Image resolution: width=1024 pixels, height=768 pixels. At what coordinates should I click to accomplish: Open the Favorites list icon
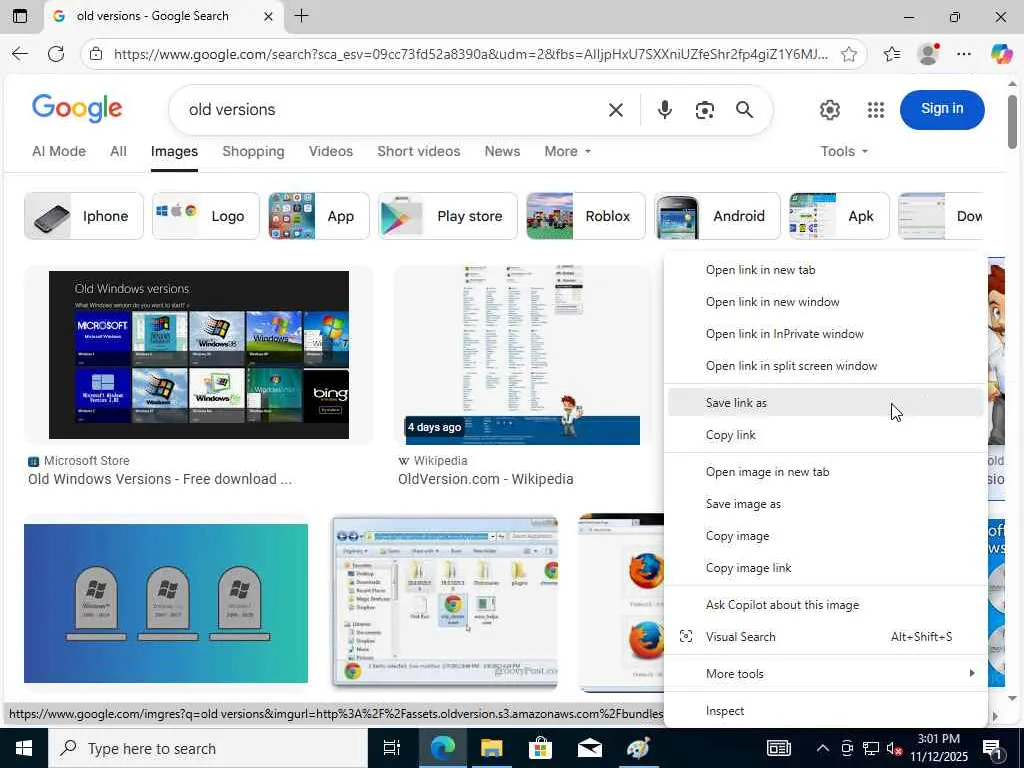click(x=892, y=54)
